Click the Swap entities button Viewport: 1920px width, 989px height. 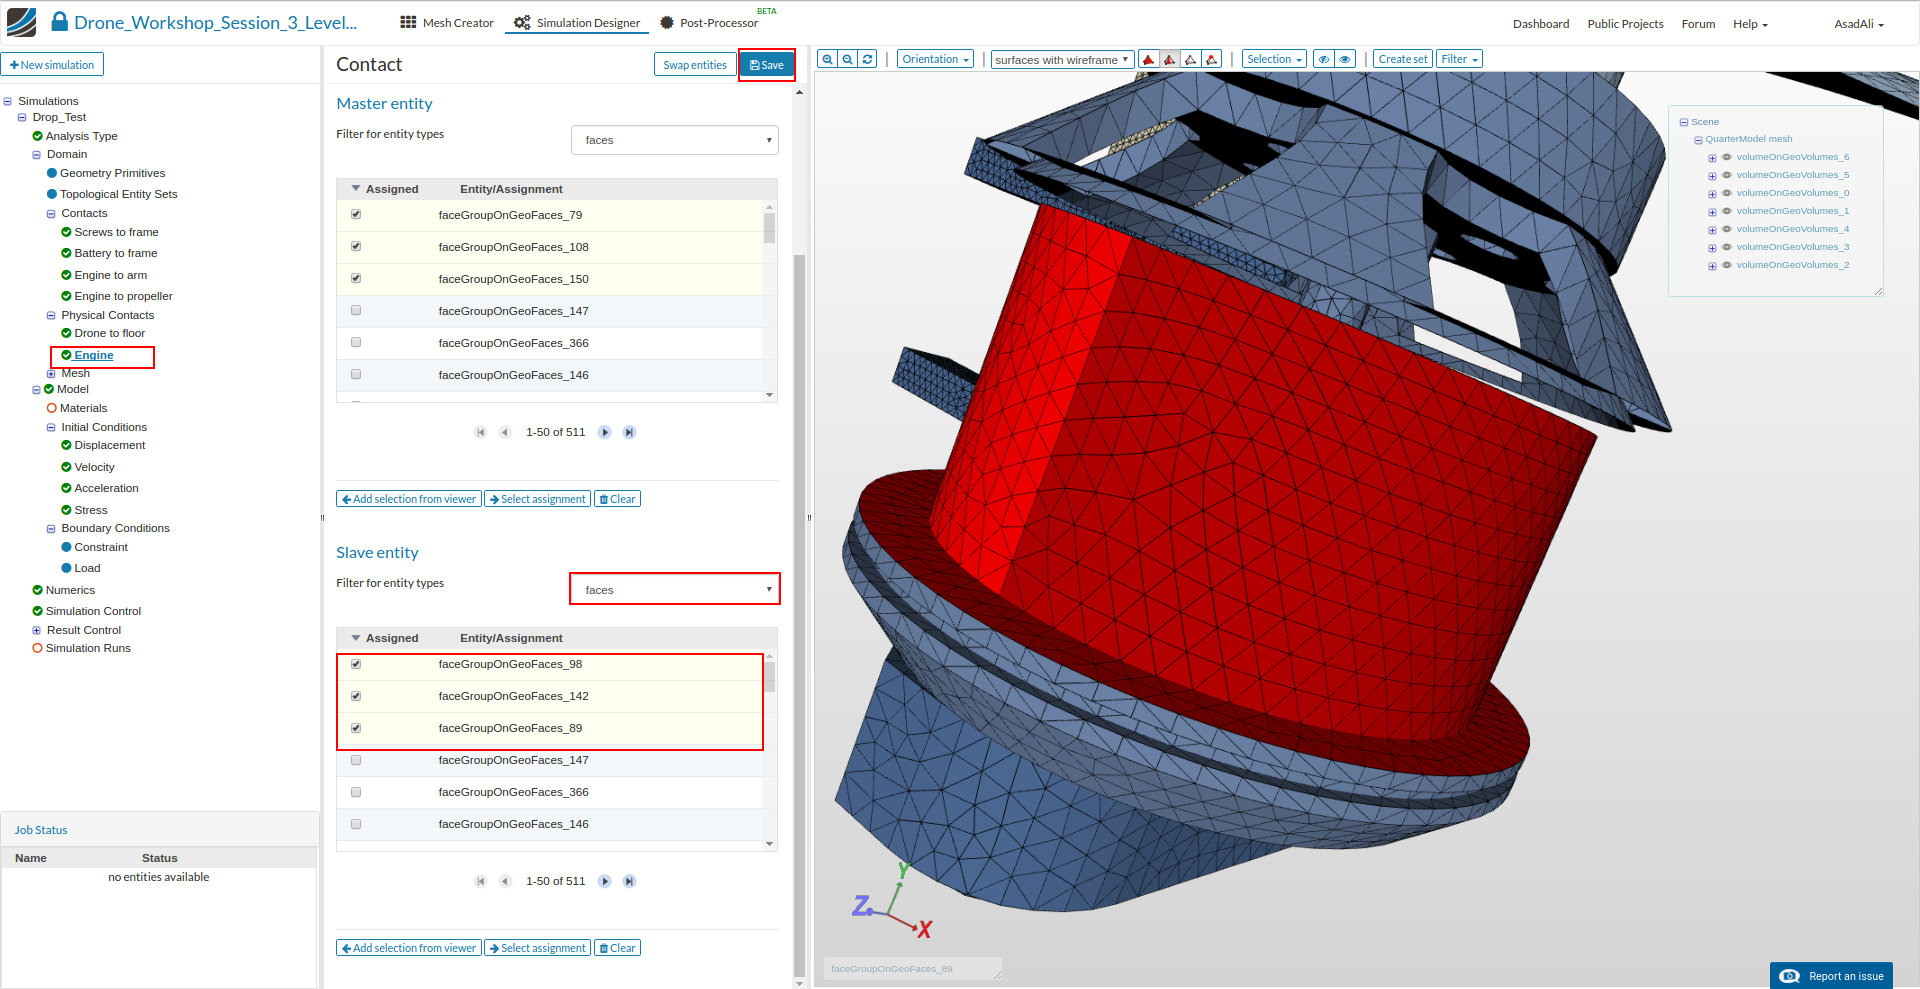(694, 65)
